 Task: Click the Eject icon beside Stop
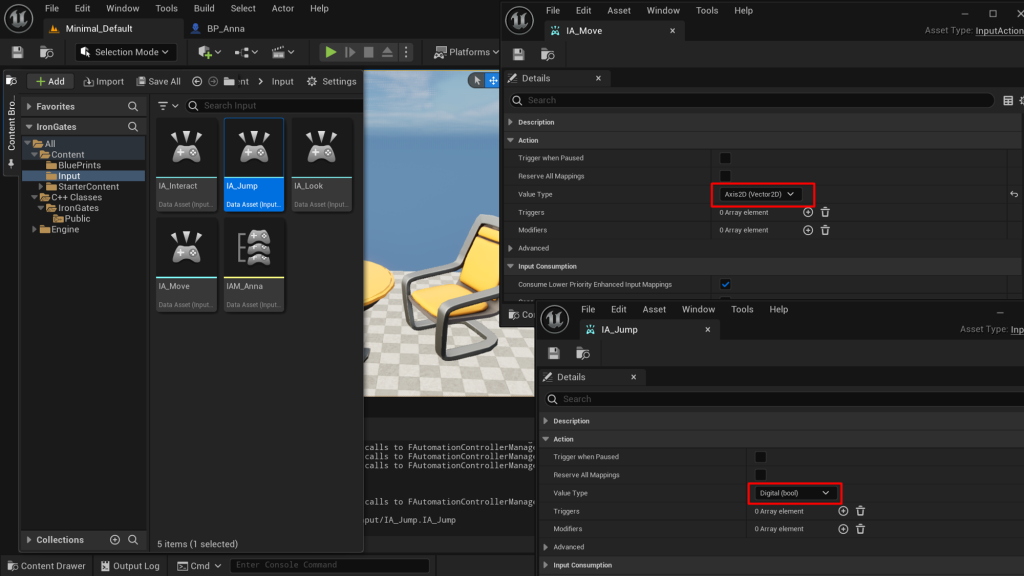coord(388,52)
